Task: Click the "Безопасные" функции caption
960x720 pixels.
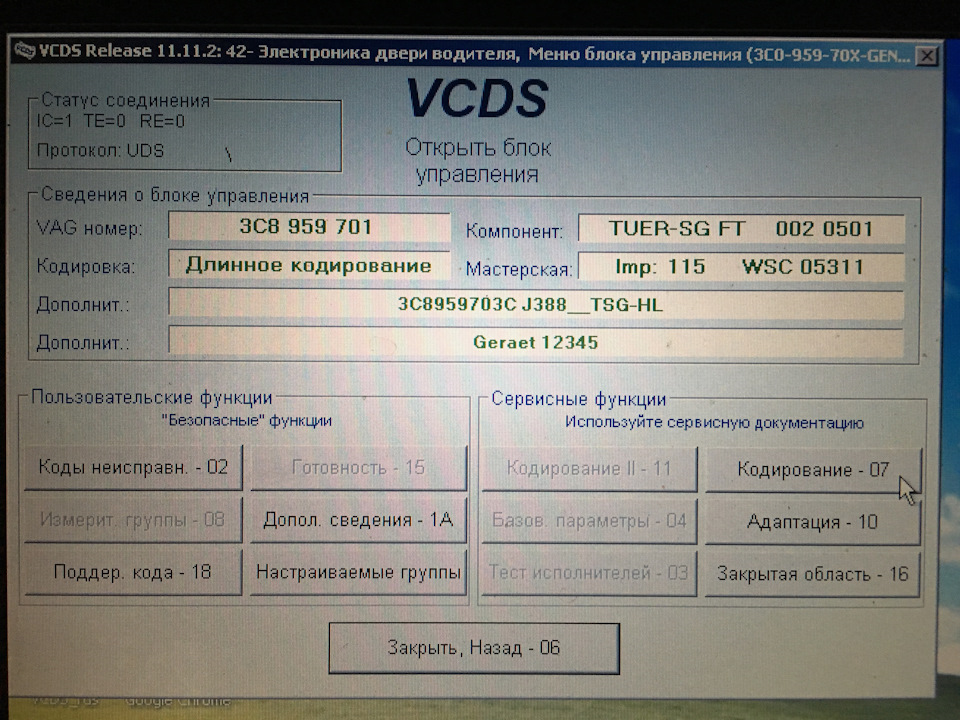Action: point(247,421)
